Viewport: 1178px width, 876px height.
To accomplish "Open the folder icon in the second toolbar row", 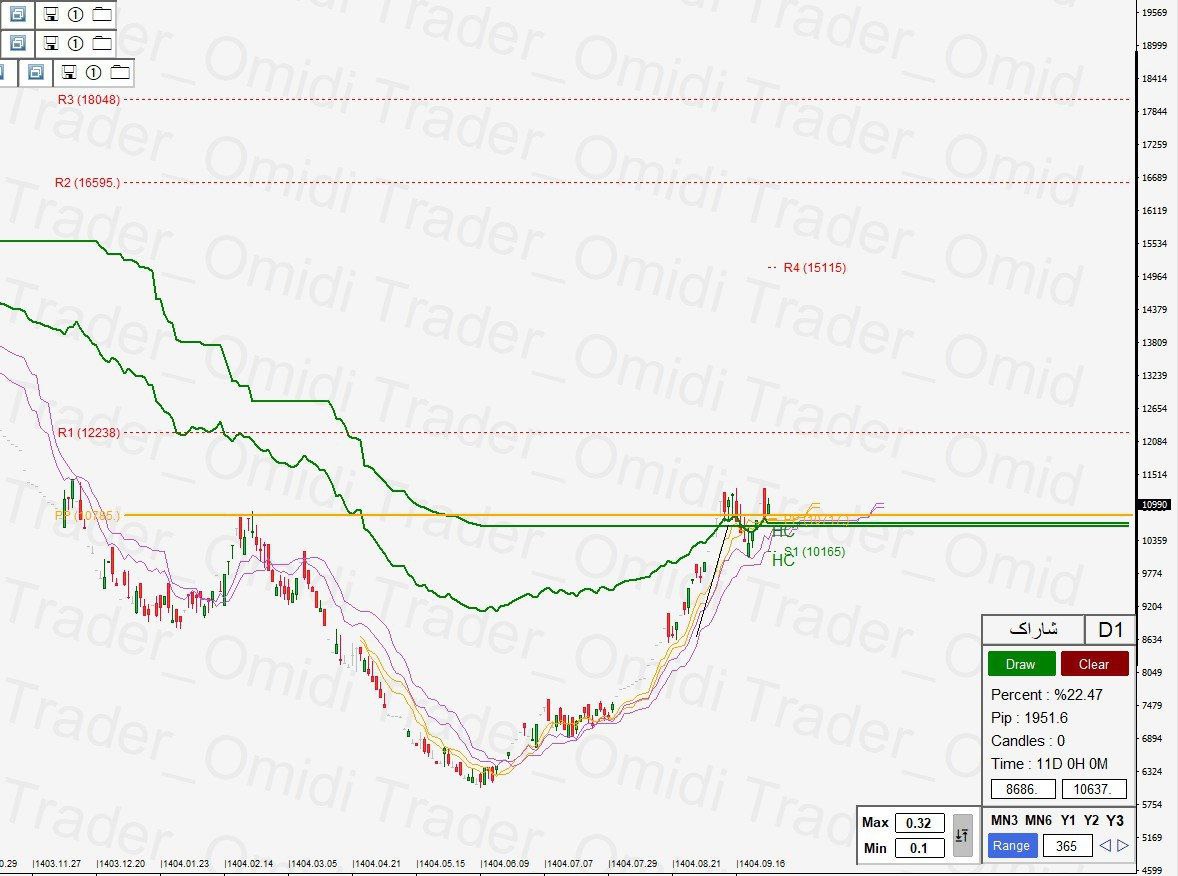I will coord(102,44).
